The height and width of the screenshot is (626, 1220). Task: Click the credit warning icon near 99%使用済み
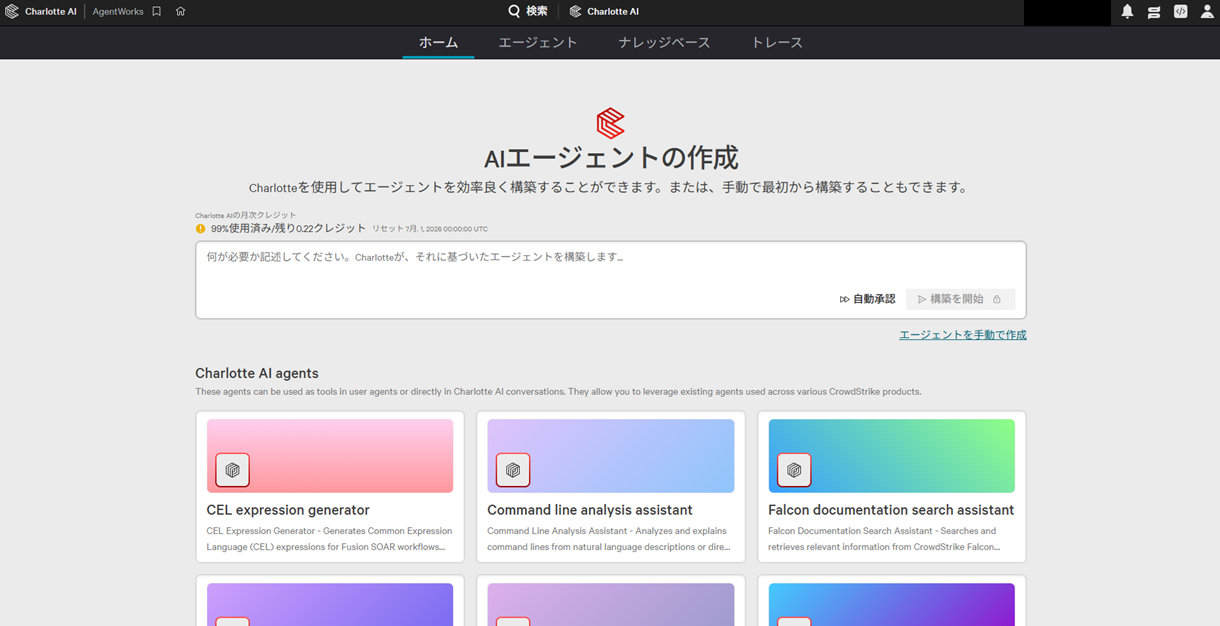tap(201, 229)
